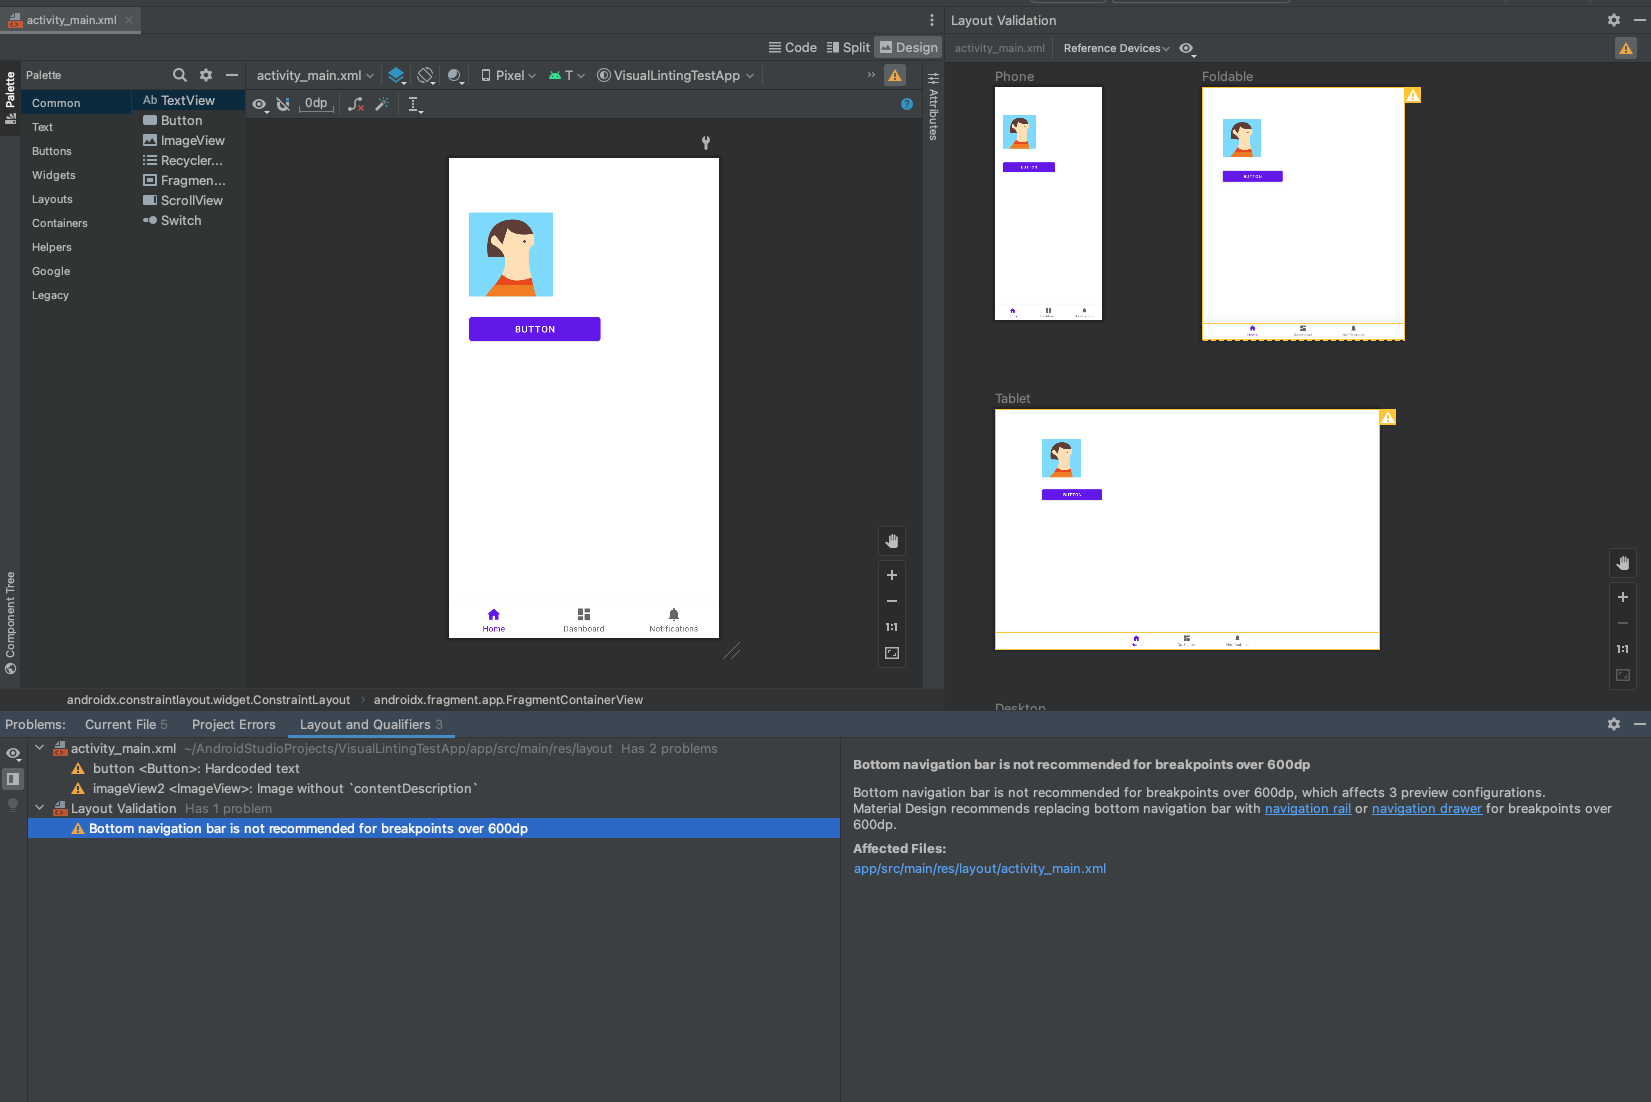
Task: Clear all constraints in layout
Action: point(355,104)
